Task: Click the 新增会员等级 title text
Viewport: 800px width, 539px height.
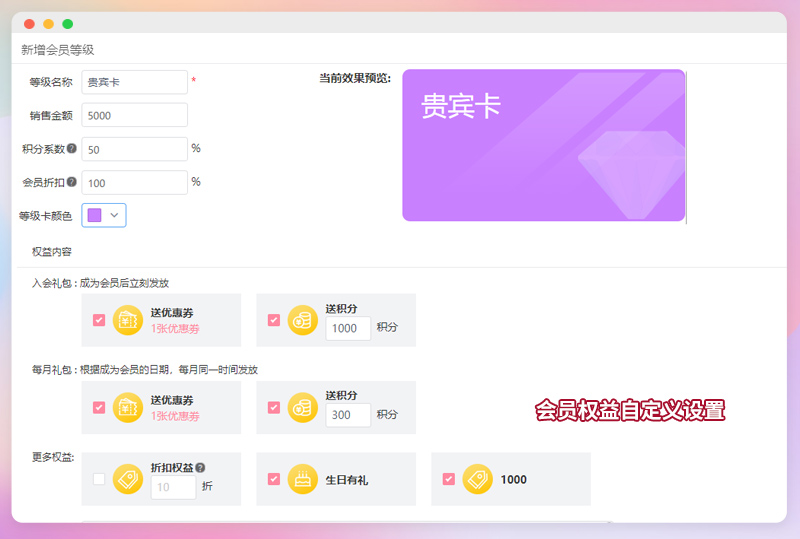Action: (58, 50)
